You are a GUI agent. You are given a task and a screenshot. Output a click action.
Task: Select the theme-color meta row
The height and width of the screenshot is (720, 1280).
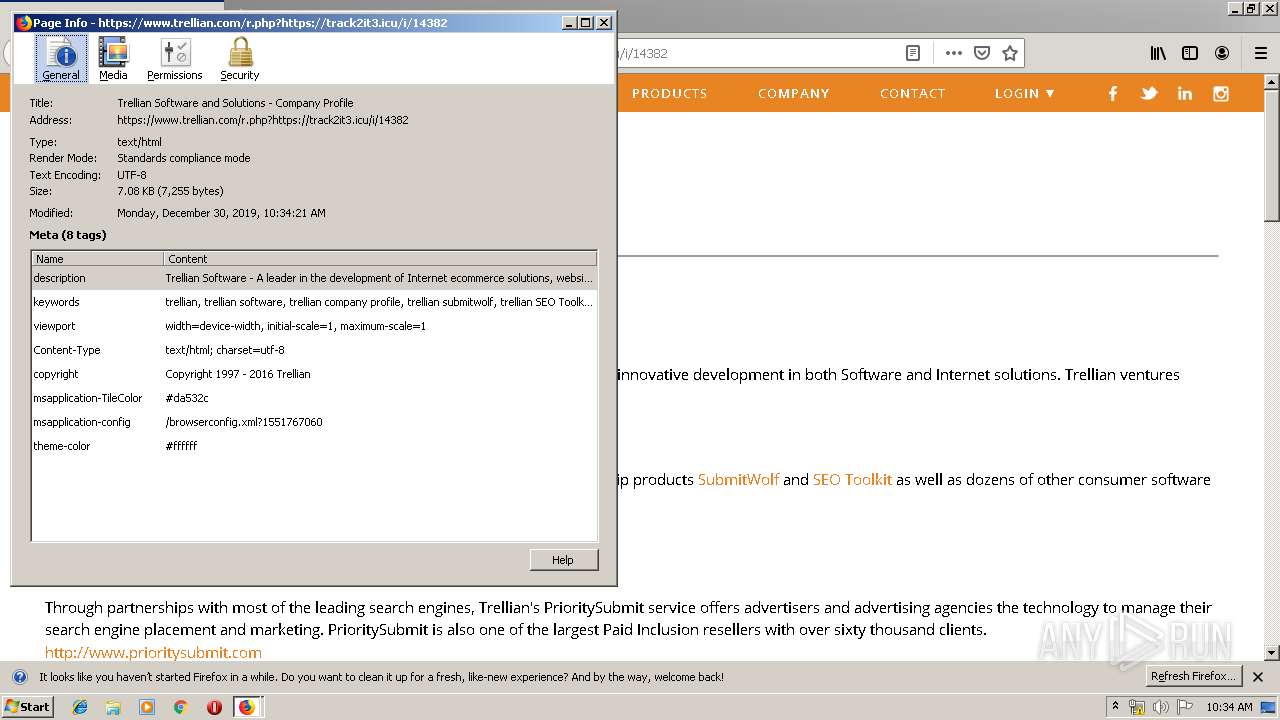tap(314, 446)
